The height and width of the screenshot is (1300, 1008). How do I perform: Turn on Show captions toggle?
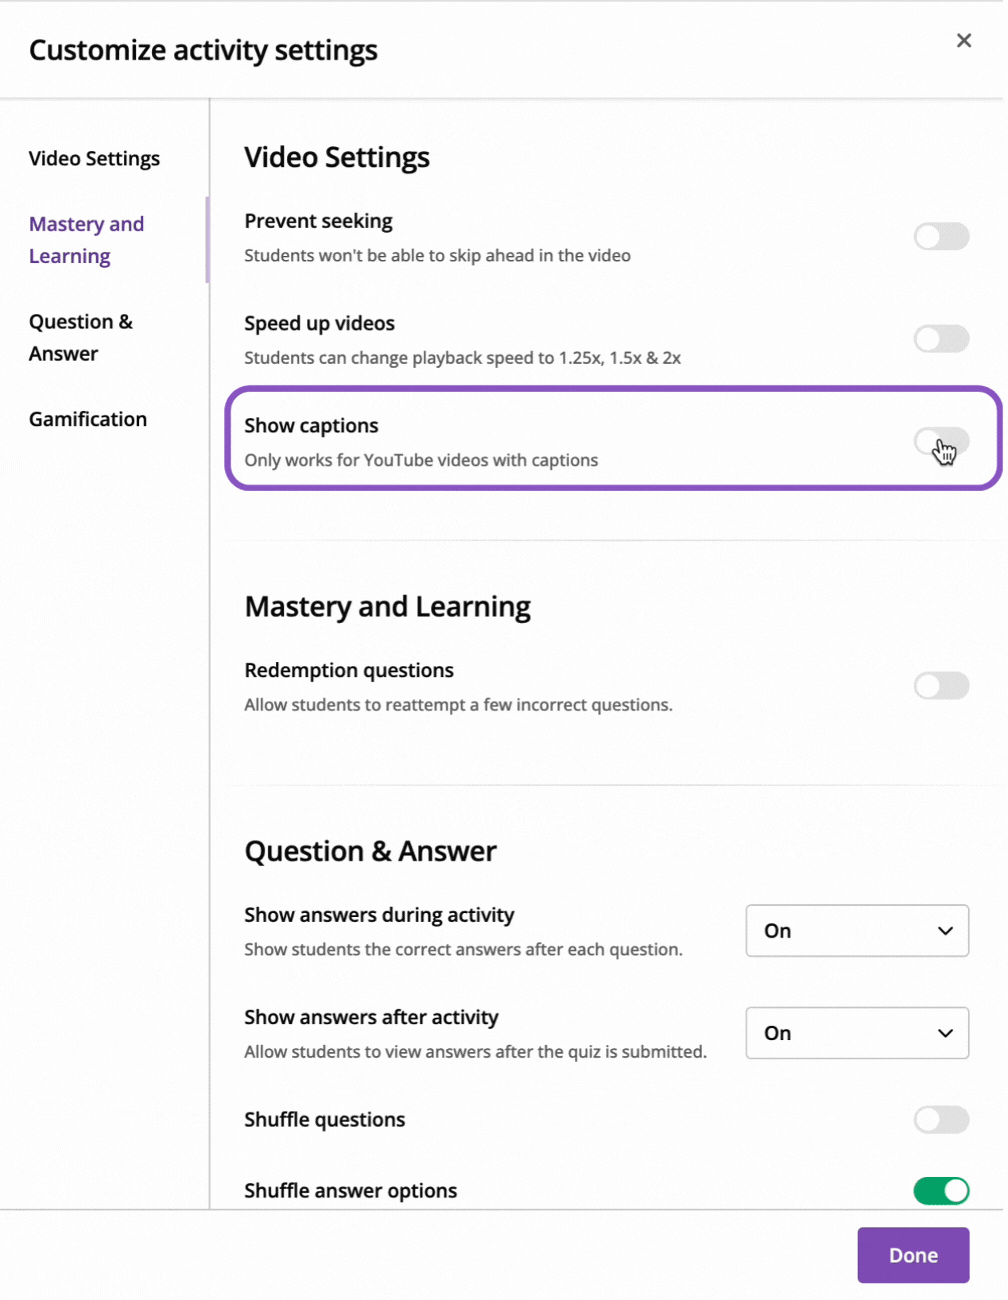click(941, 441)
